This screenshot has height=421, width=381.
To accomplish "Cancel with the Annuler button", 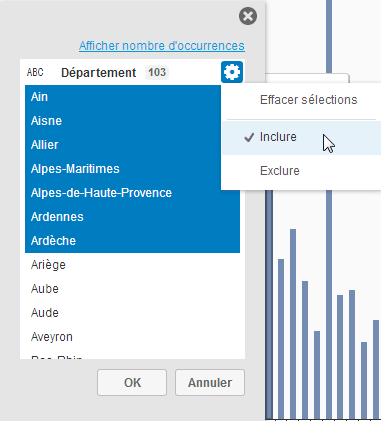I will pos(210,382).
